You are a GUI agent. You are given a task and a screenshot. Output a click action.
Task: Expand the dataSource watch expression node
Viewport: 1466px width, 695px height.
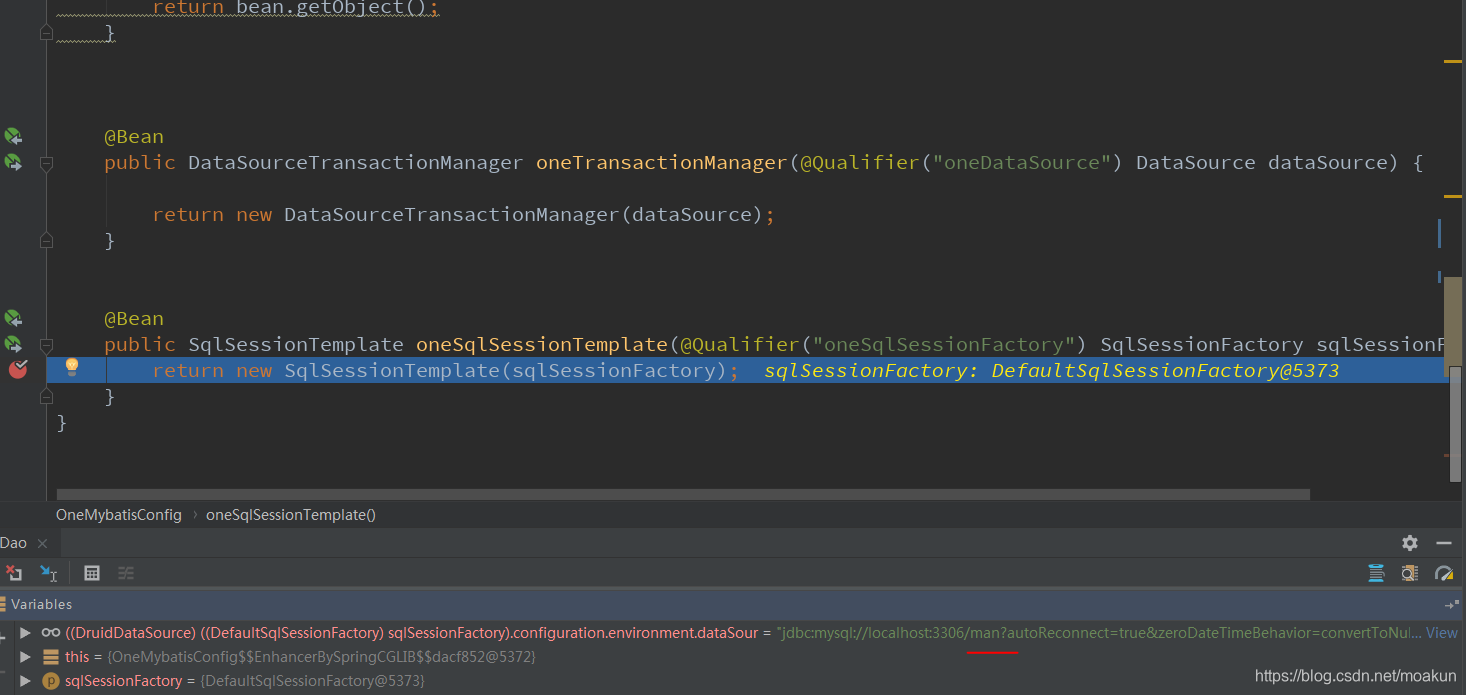pos(25,632)
